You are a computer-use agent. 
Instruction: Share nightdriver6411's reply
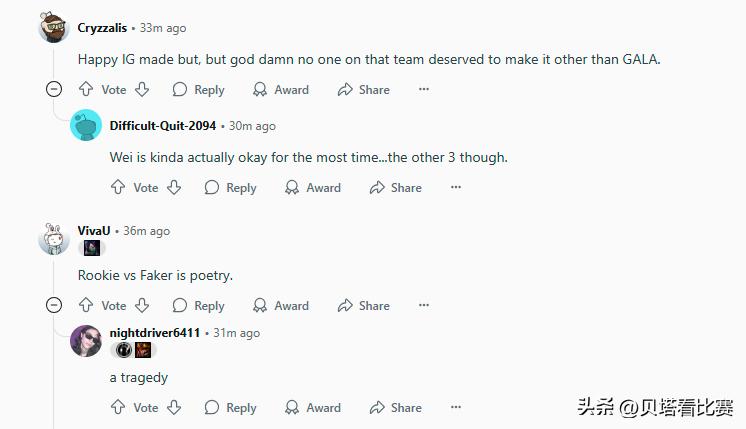coord(395,407)
